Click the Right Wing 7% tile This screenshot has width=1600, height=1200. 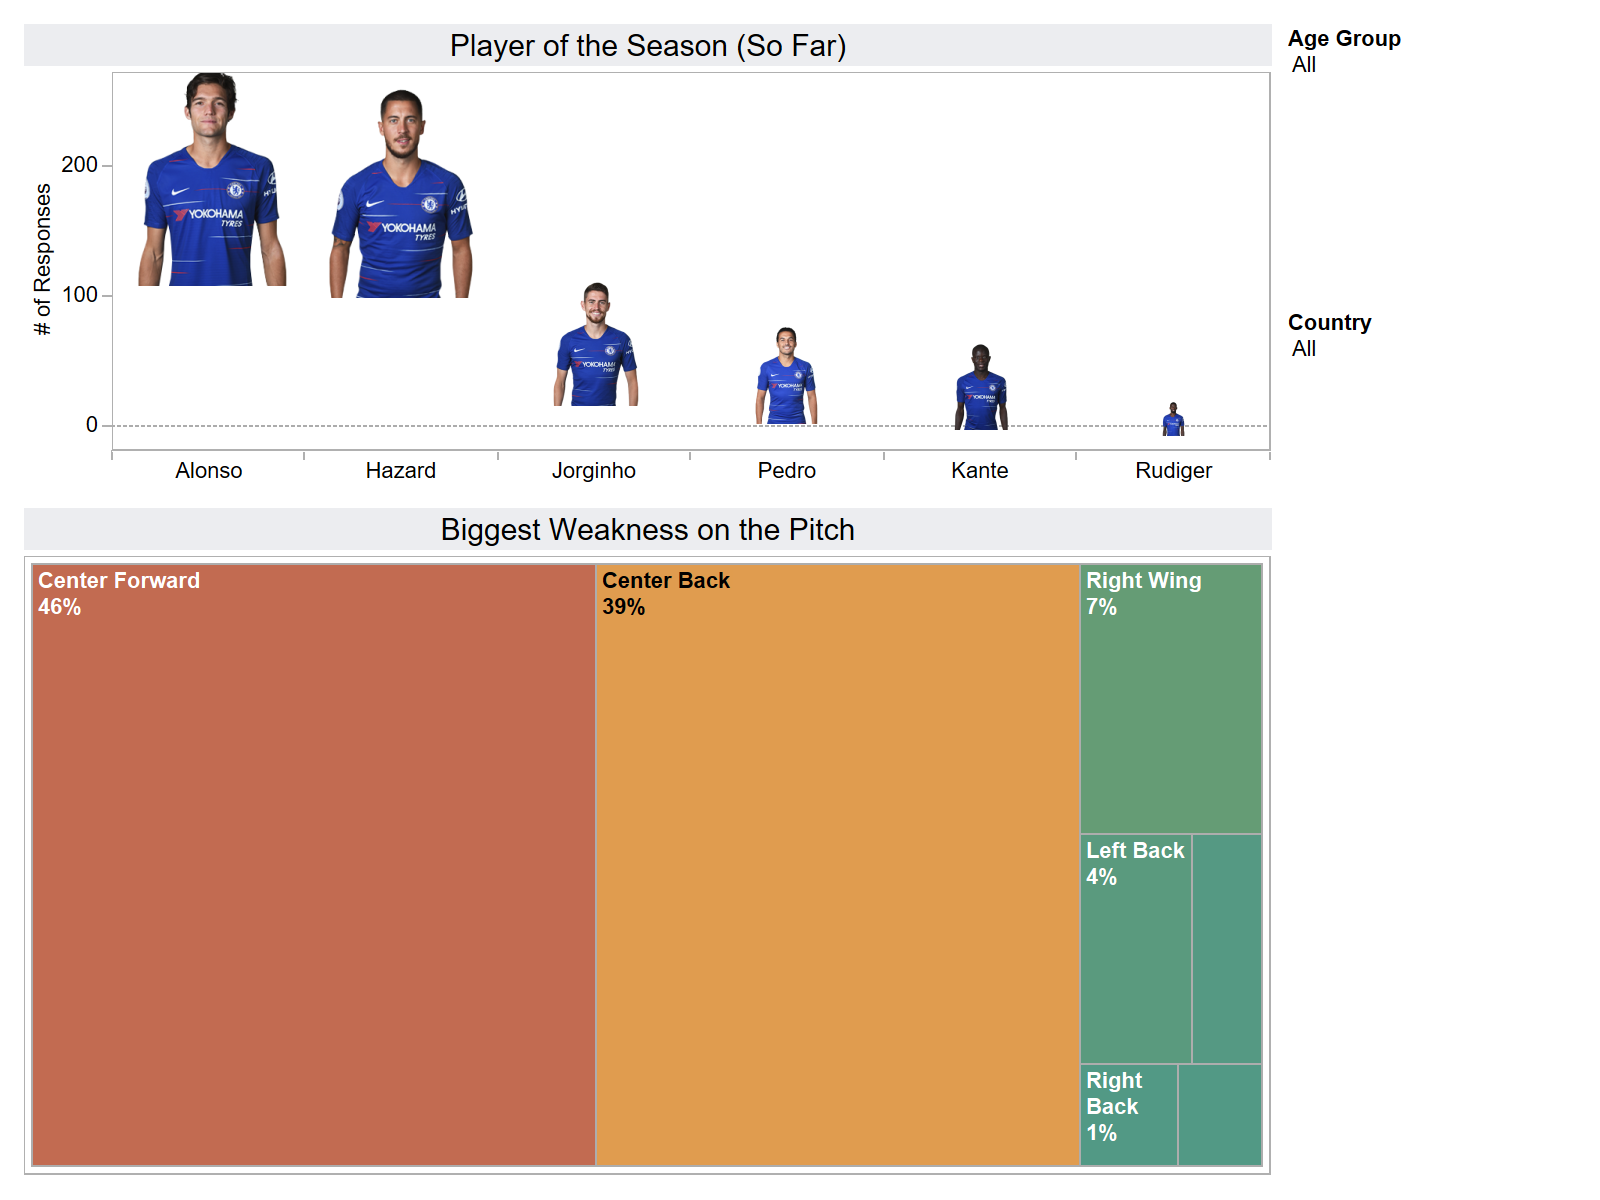click(x=1171, y=700)
